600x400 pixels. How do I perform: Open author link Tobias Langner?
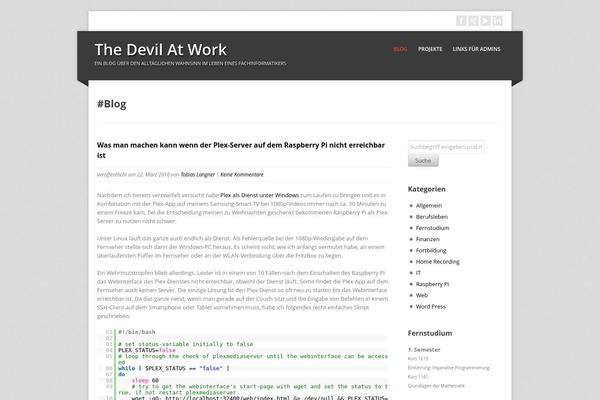(x=198, y=175)
